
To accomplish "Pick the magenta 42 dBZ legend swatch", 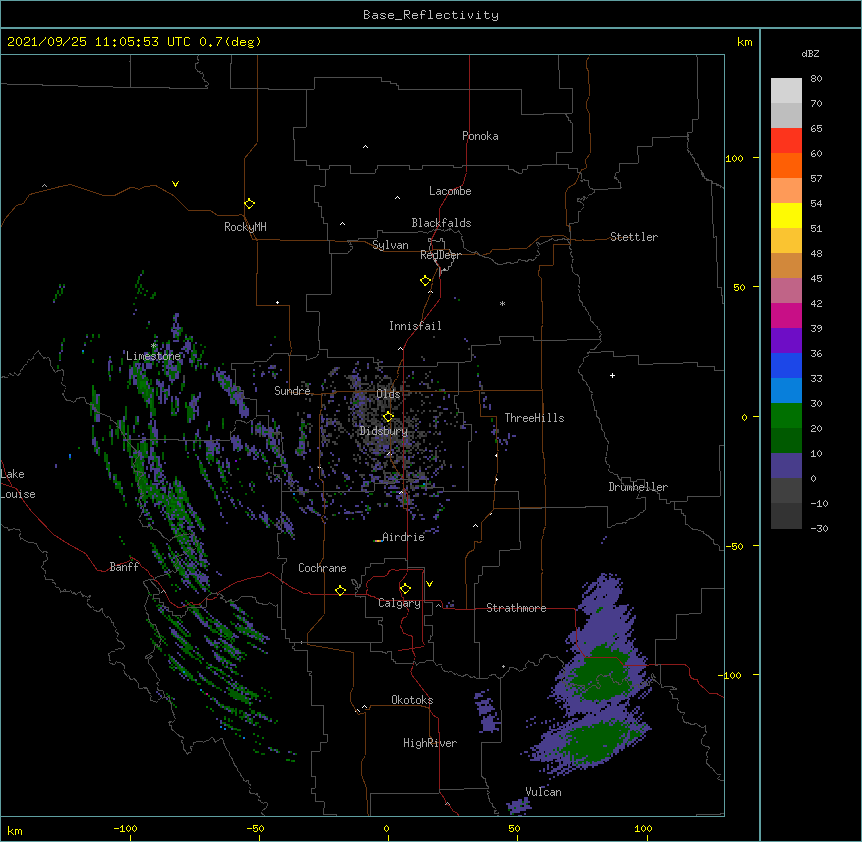I will point(786,315).
